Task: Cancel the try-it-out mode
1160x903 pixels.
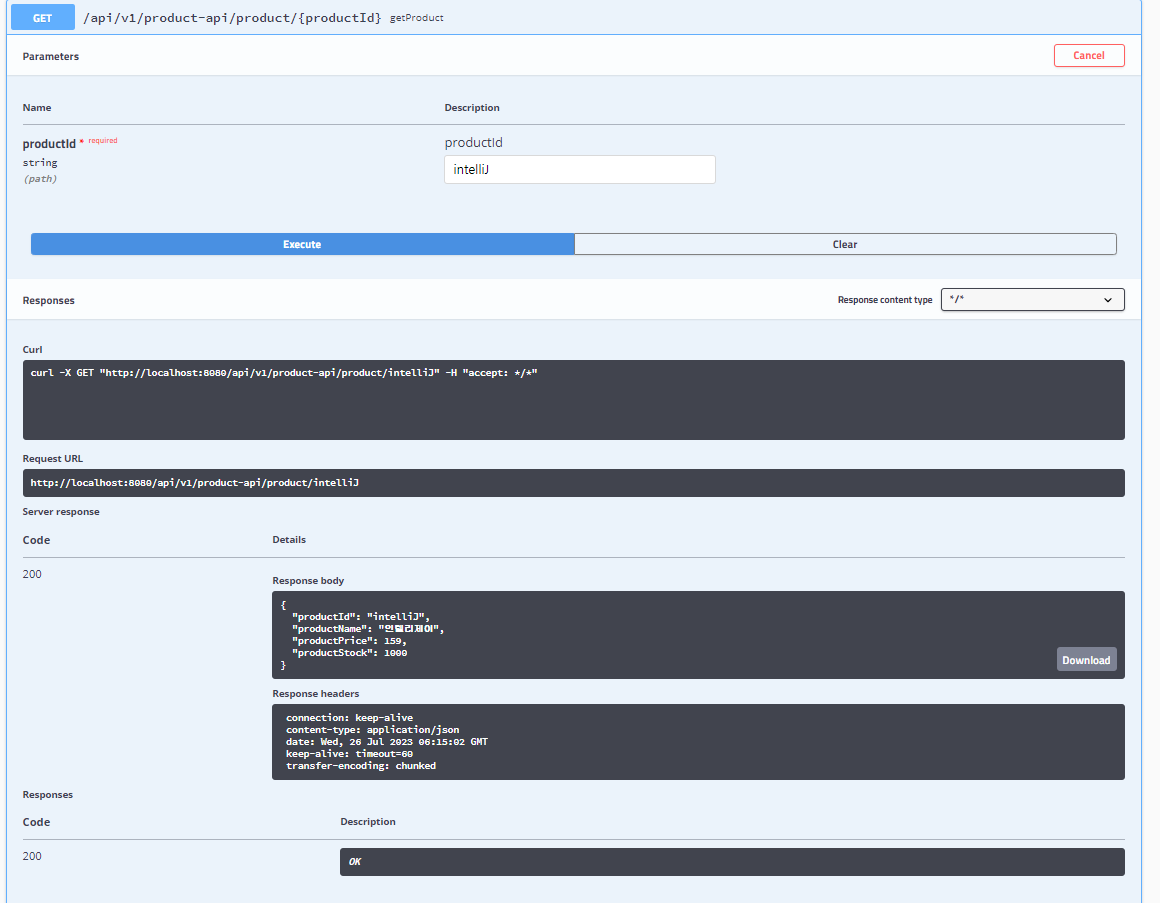Action: (x=1089, y=55)
